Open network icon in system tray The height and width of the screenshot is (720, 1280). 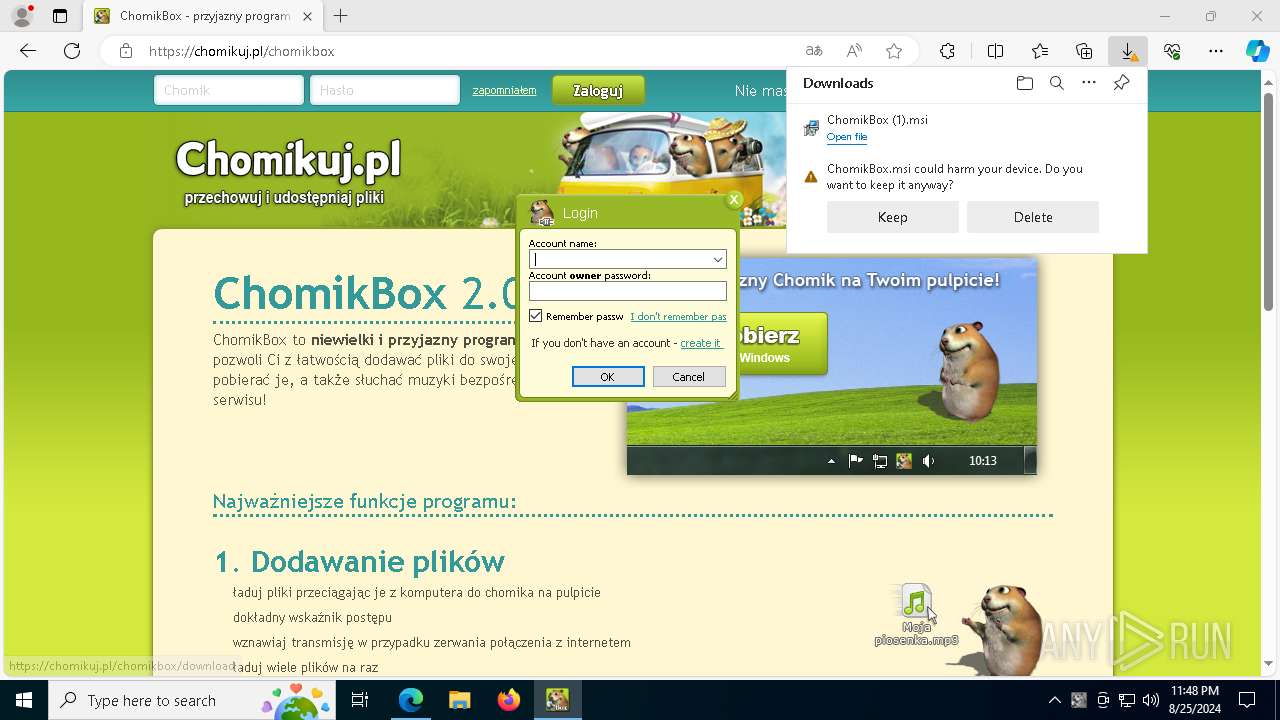click(1127, 700)
